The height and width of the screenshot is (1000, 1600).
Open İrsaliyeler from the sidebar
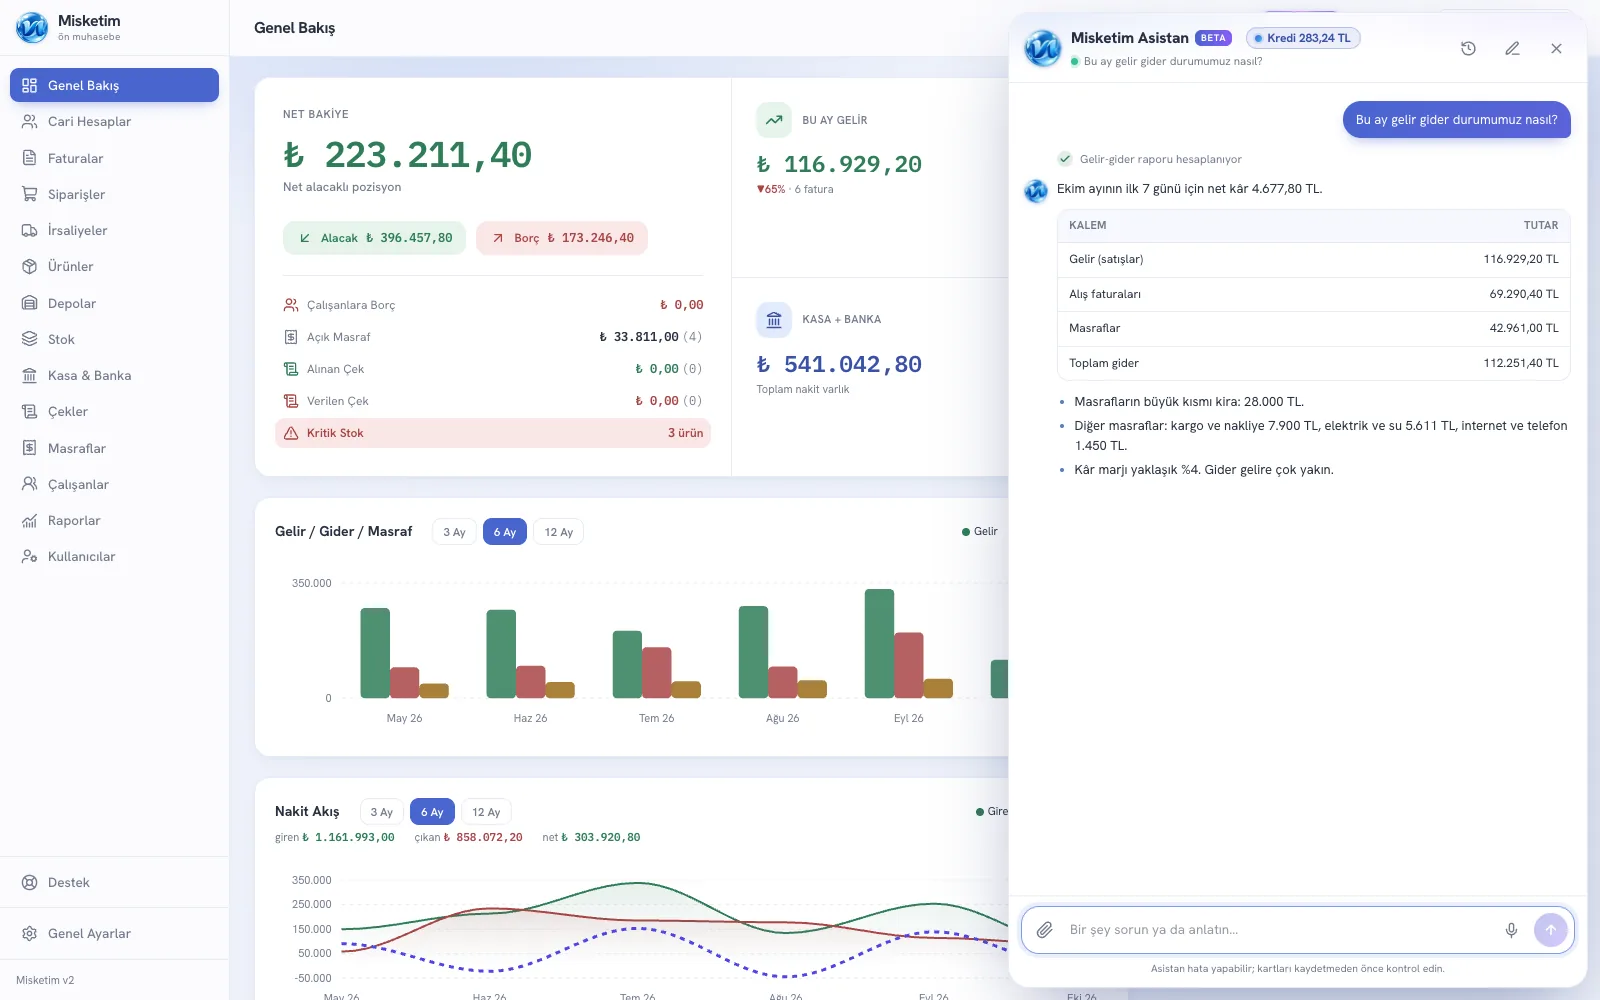(114, 230)
